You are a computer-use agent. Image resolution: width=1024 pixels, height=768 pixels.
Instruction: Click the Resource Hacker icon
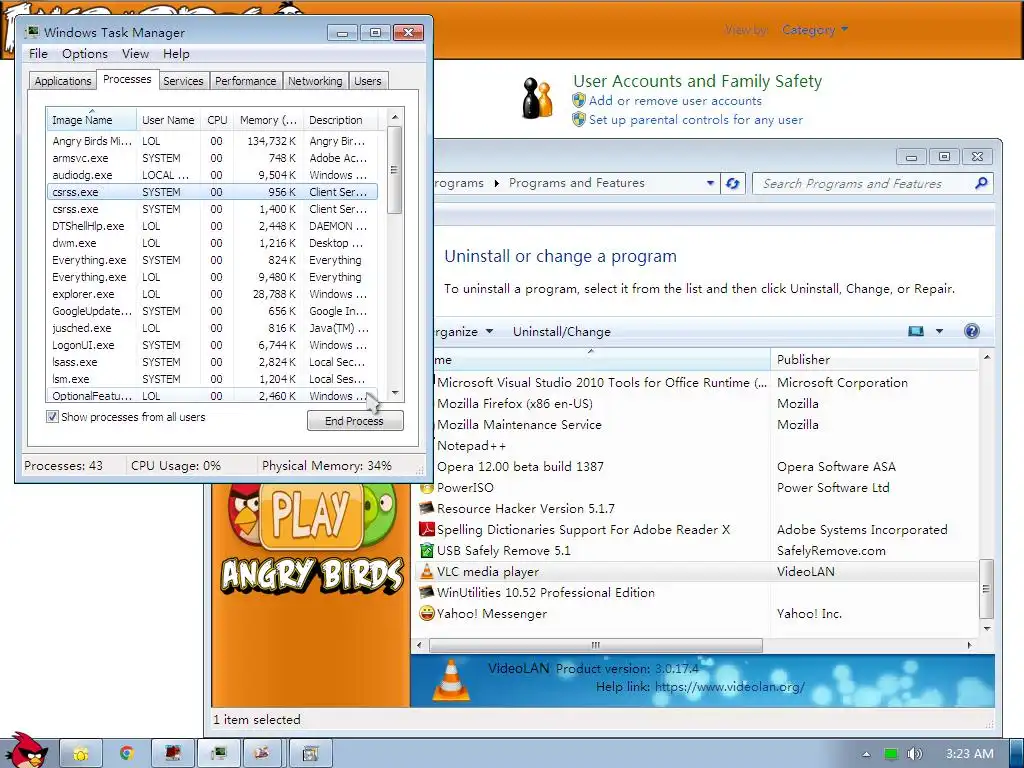(x=426, y=509)
